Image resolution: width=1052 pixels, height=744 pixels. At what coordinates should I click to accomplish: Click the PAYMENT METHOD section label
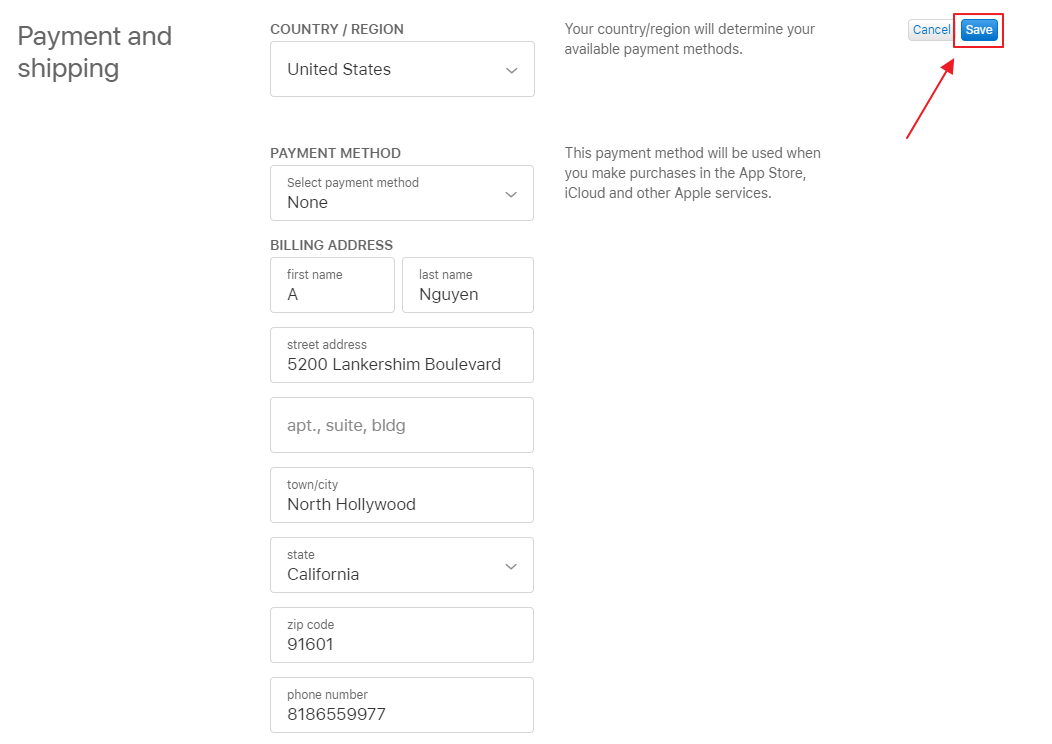coord(335,153)
